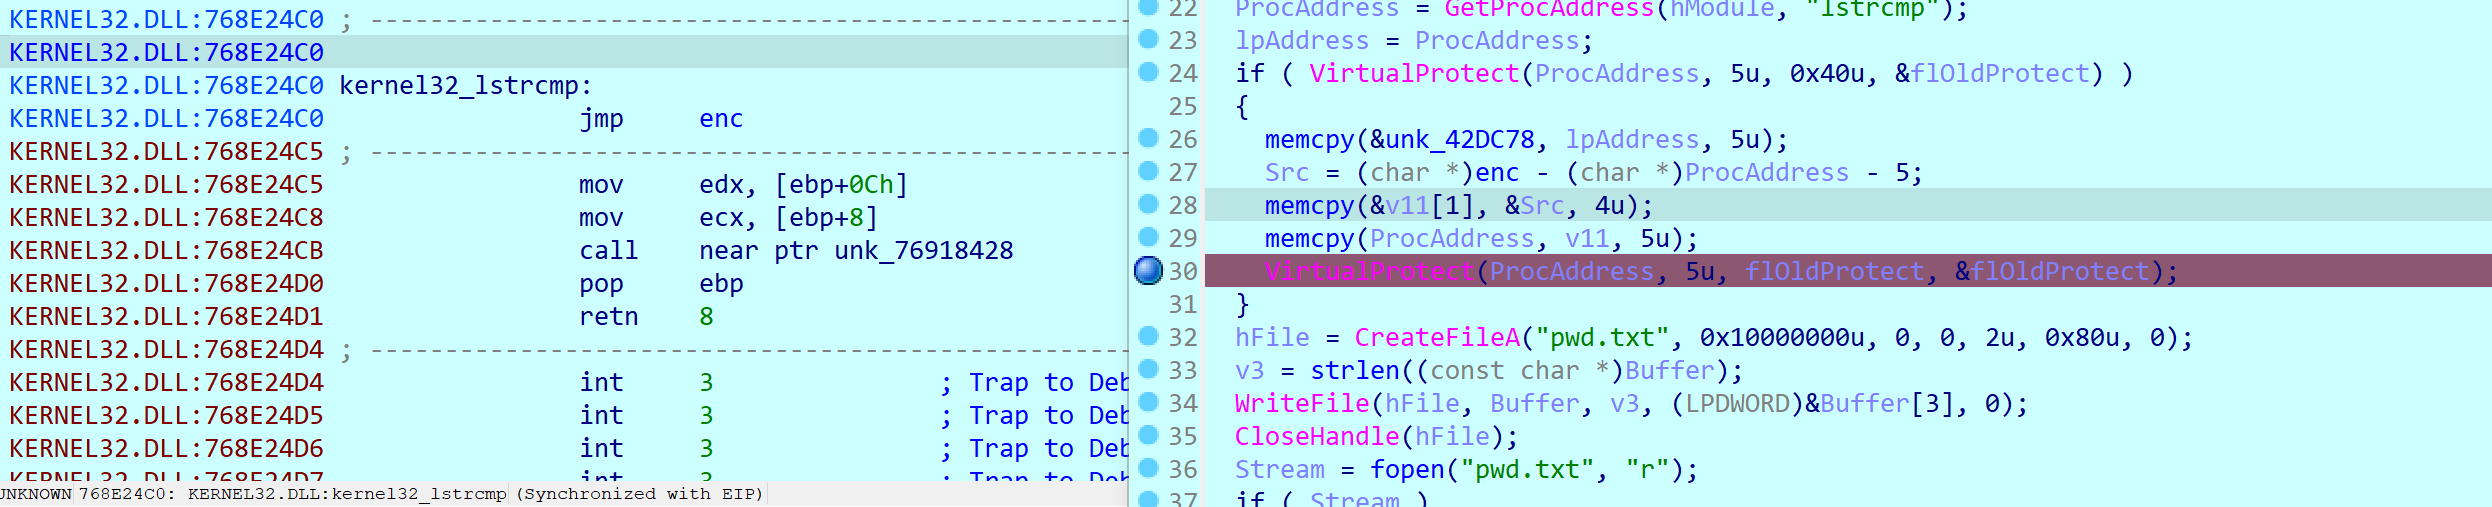Click the blue dot beside line 29
This screenshot has width=2492, height=507.
pyautogui.click(x=1149, y=237)
